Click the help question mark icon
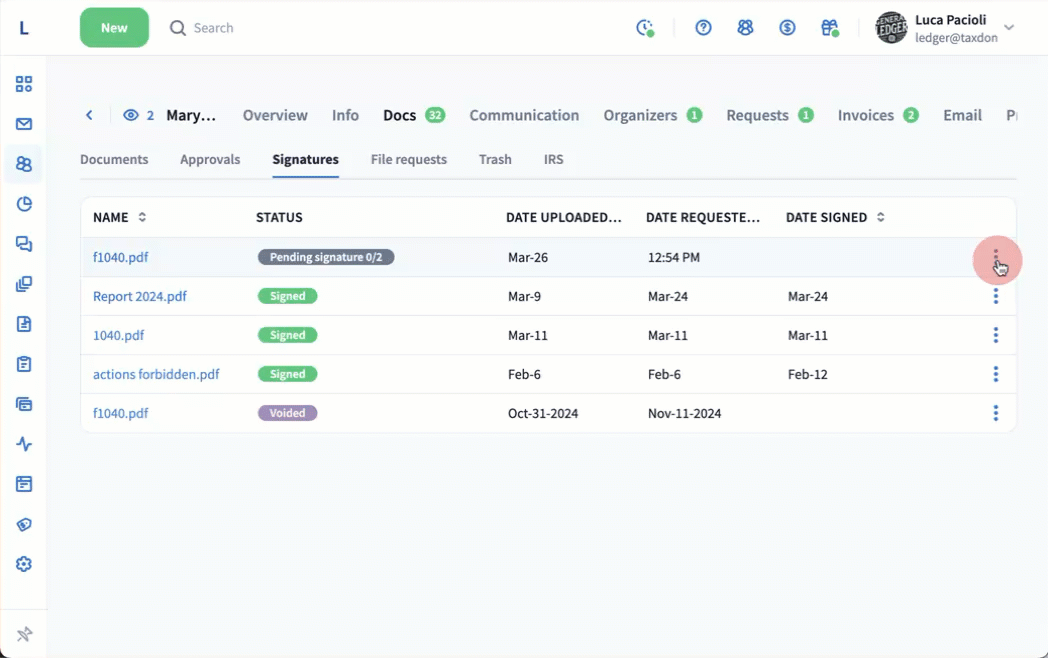1048x658 pixels. click(x=703, y=28)
